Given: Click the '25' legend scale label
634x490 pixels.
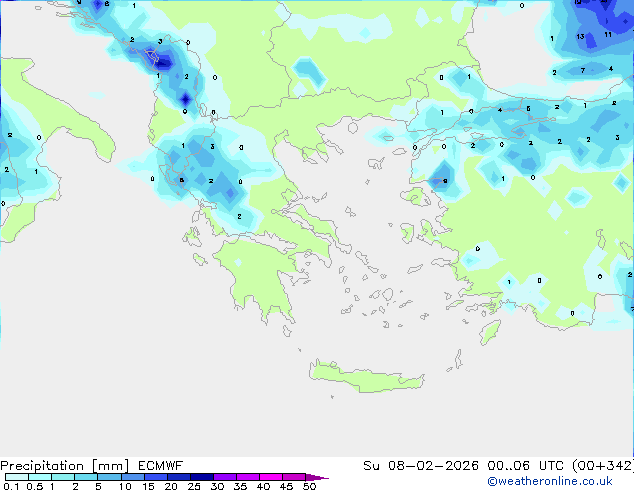Looking at the screenshot, I should click(194, 486).
